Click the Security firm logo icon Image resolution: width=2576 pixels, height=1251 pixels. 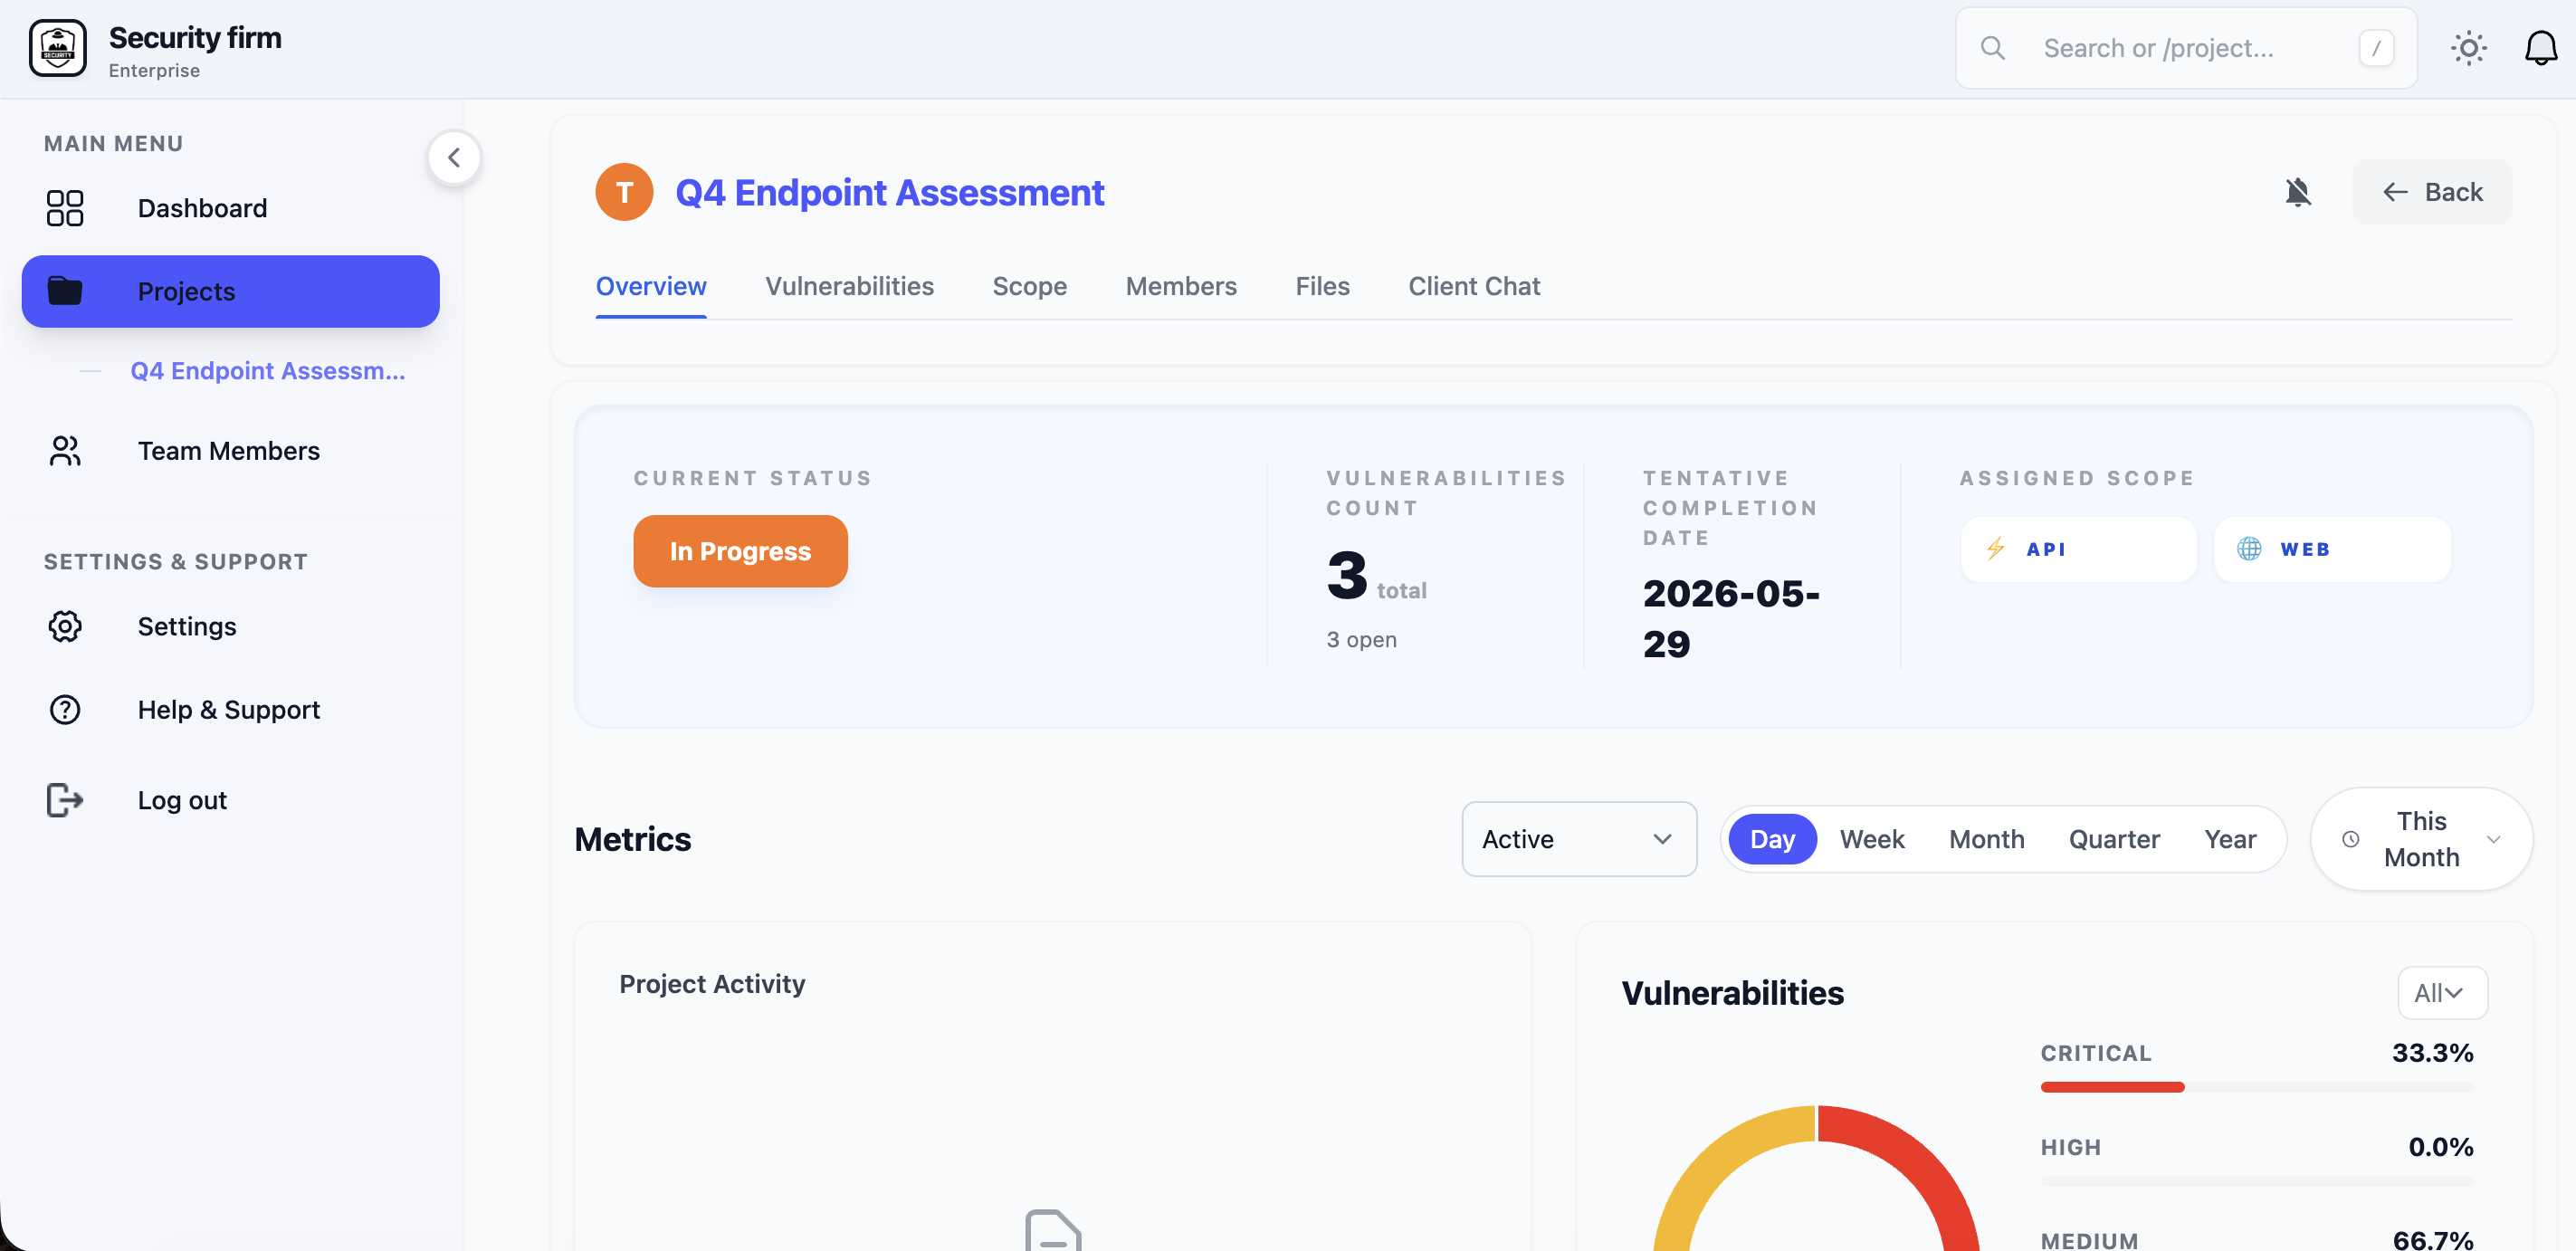point(57,48)
